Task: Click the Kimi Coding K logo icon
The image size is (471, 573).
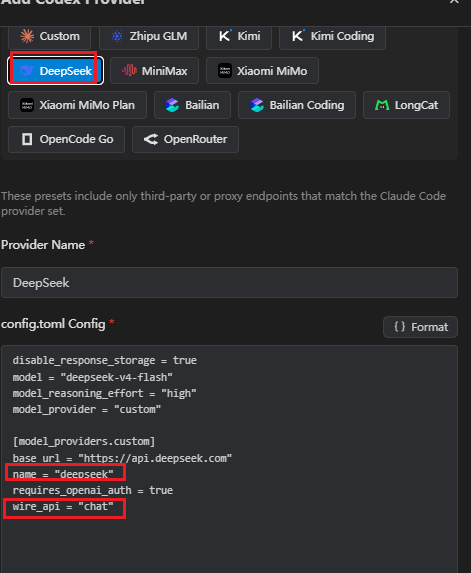Action: pos(298,36)
